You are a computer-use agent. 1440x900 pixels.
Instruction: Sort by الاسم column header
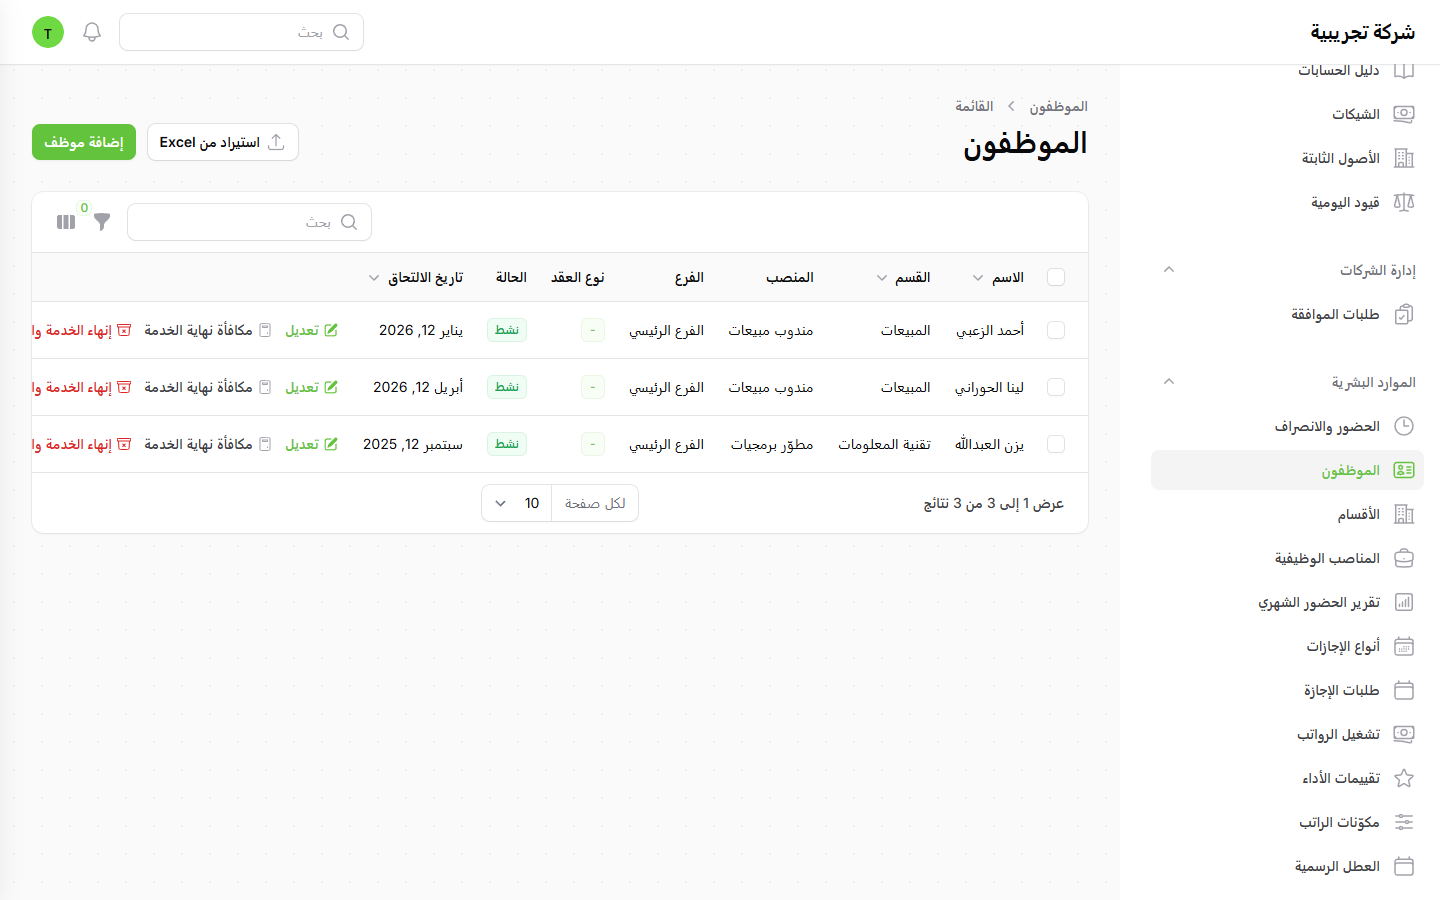(x=998, y=277)
